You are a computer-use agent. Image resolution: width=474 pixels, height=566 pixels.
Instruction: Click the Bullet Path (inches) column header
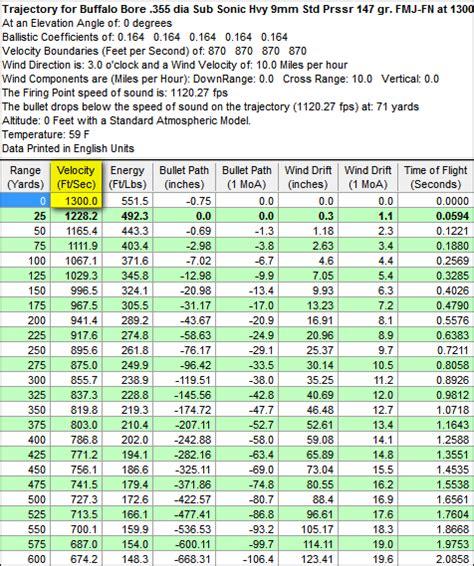point(184,177)
